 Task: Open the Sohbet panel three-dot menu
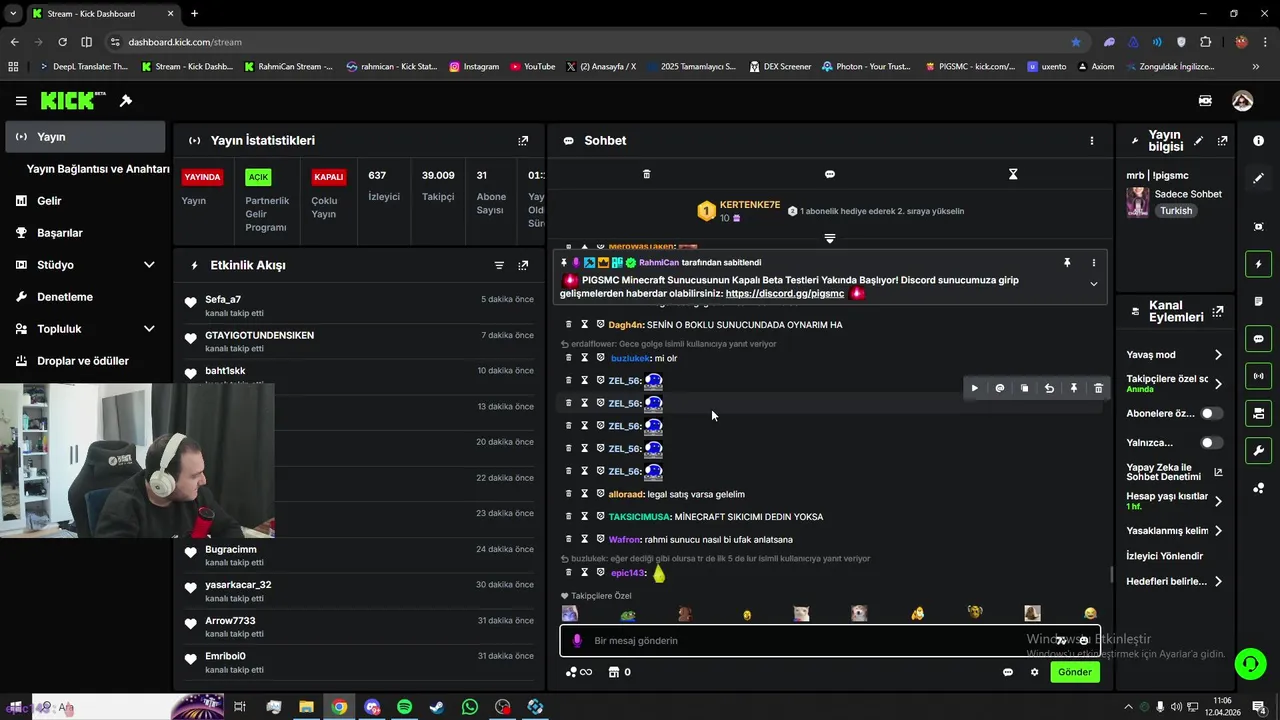coord(1092,141)
